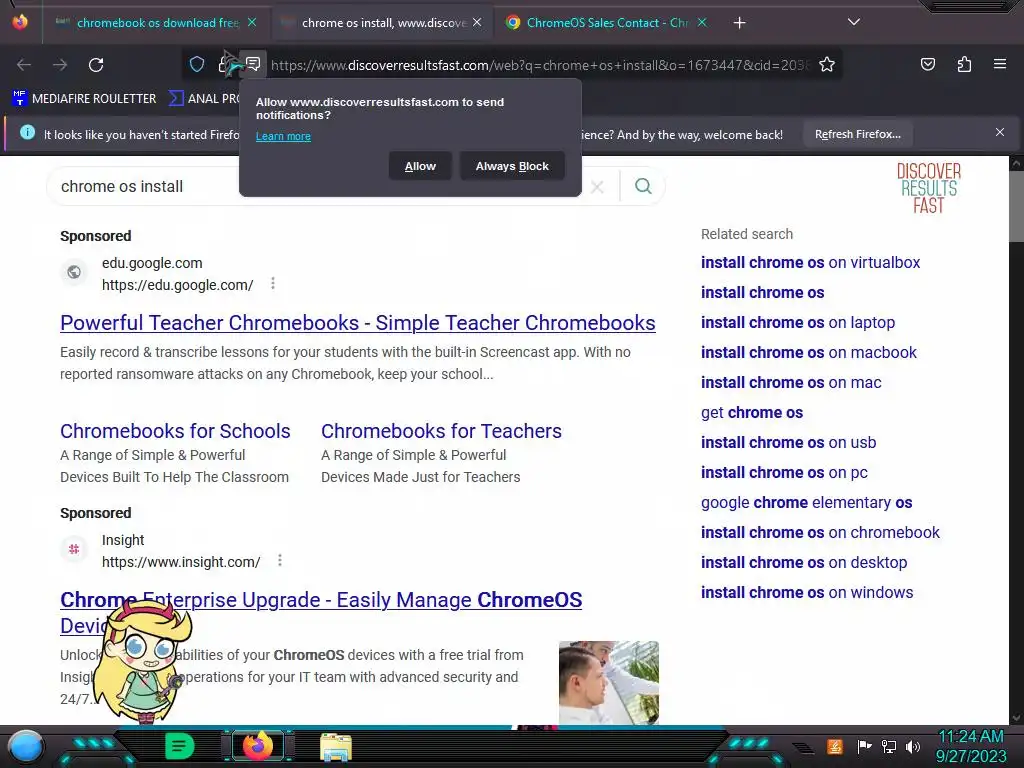Click the Insight site favicon

[x=74, y=549]
